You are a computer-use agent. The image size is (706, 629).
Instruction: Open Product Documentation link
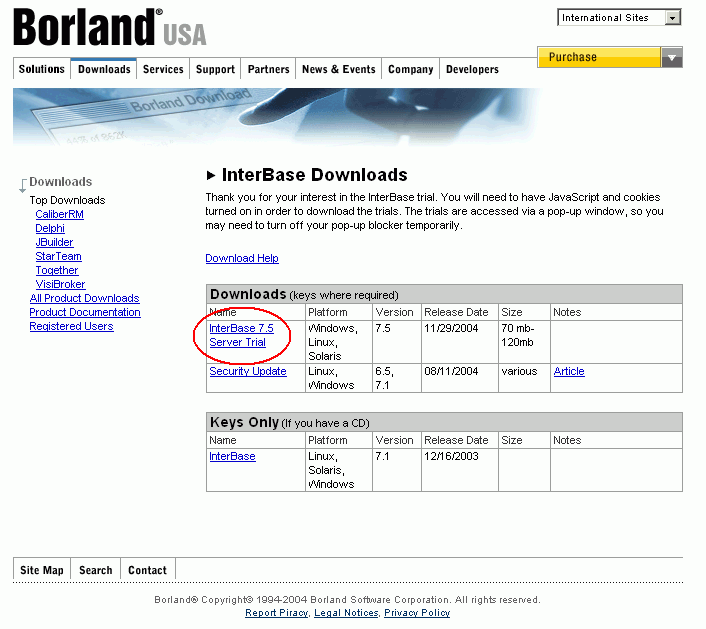(85, 312)
